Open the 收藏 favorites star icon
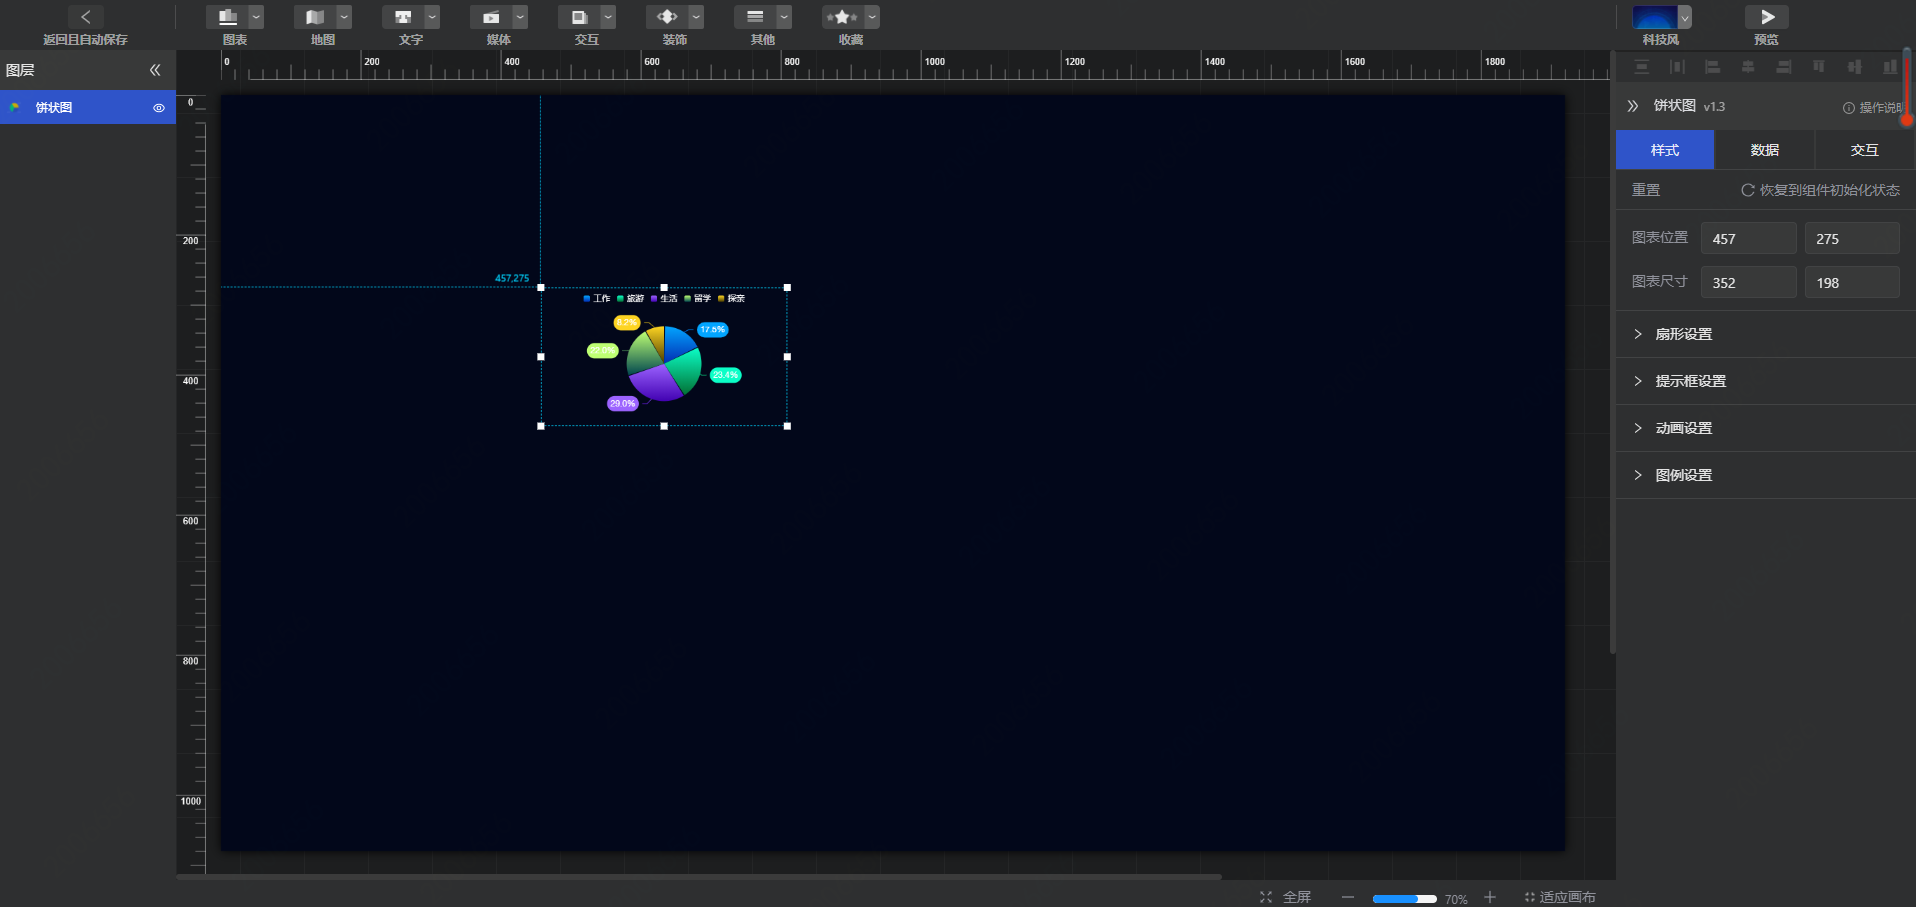This screenshot has height=907, width=1916. [x=843, y=17]
